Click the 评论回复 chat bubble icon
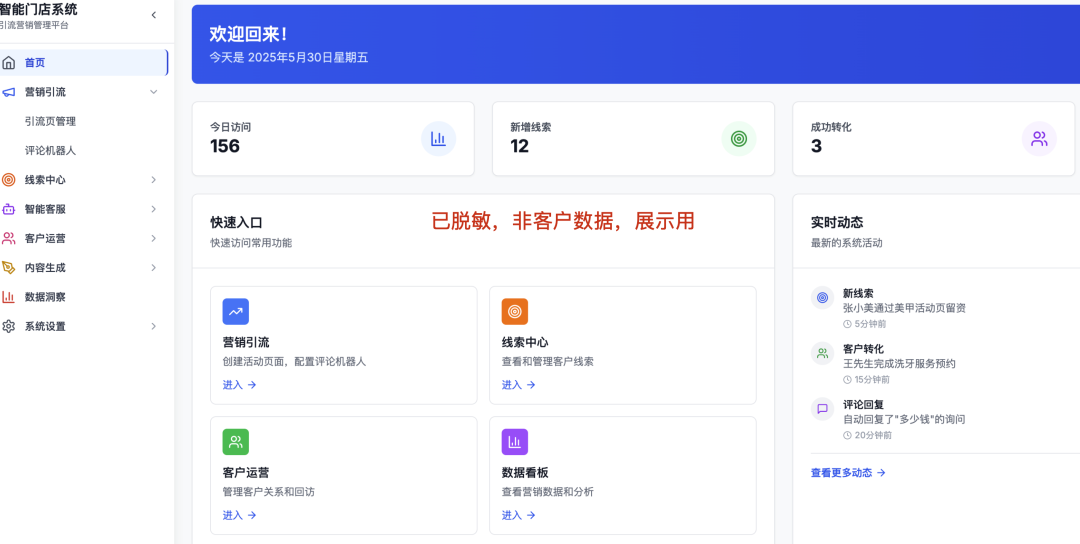The width and height of the screenshot is (1080, 544). [x=822, y=408]
